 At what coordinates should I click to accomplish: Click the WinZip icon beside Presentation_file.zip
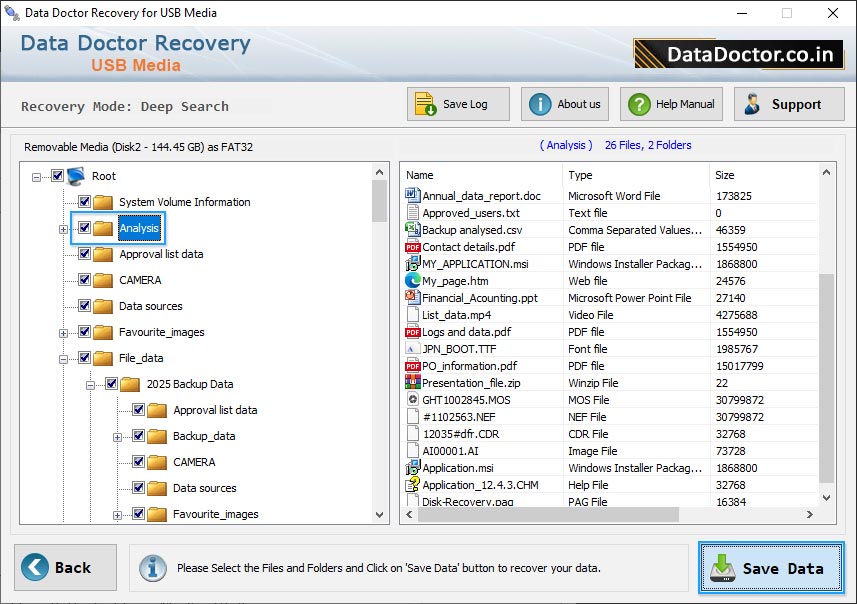click(x=411, y=383)
